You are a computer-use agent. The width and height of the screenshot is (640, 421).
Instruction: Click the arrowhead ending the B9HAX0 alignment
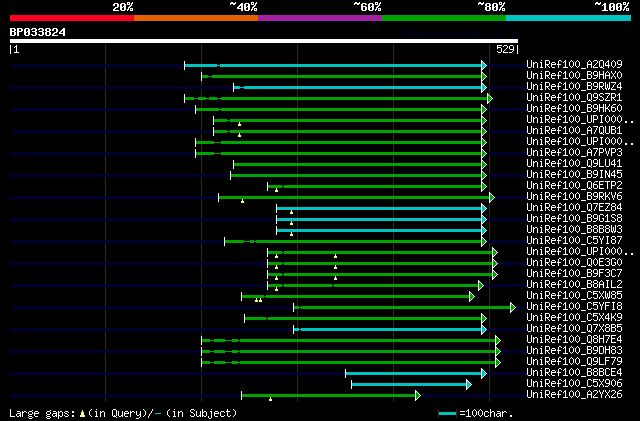[484, 76]
